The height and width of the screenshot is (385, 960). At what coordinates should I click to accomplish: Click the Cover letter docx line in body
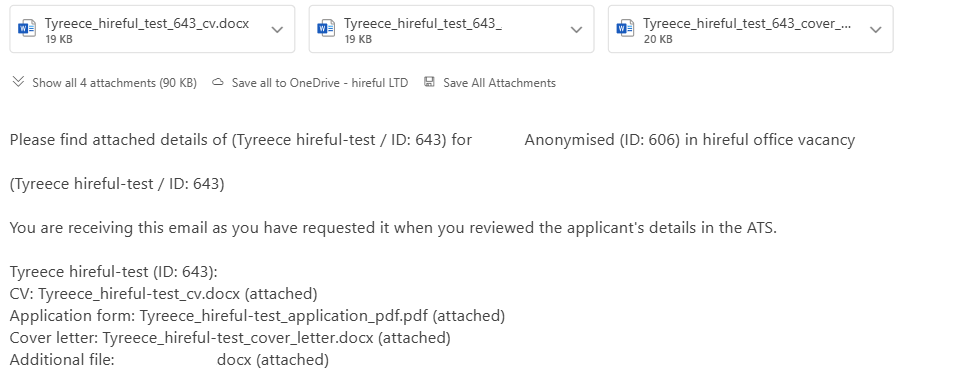[230, 338]
